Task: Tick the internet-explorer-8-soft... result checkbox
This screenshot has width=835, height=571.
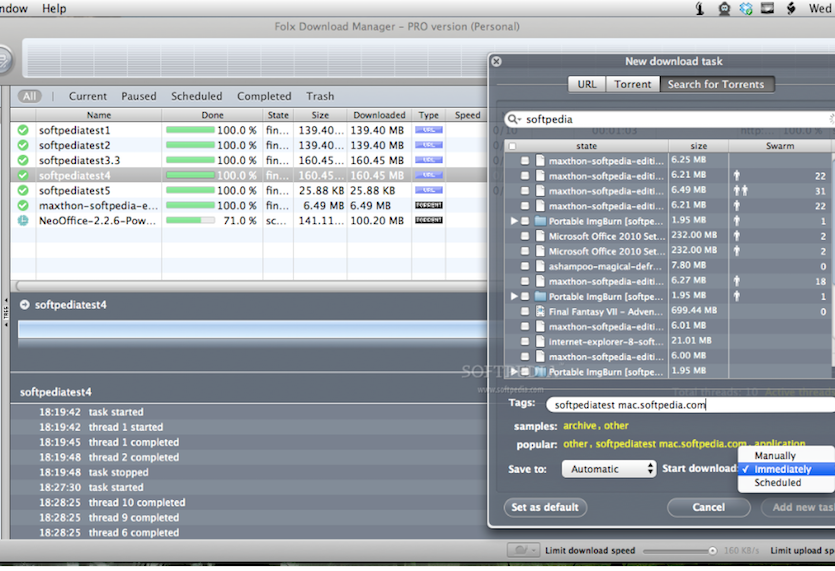Action: point(525,341)
